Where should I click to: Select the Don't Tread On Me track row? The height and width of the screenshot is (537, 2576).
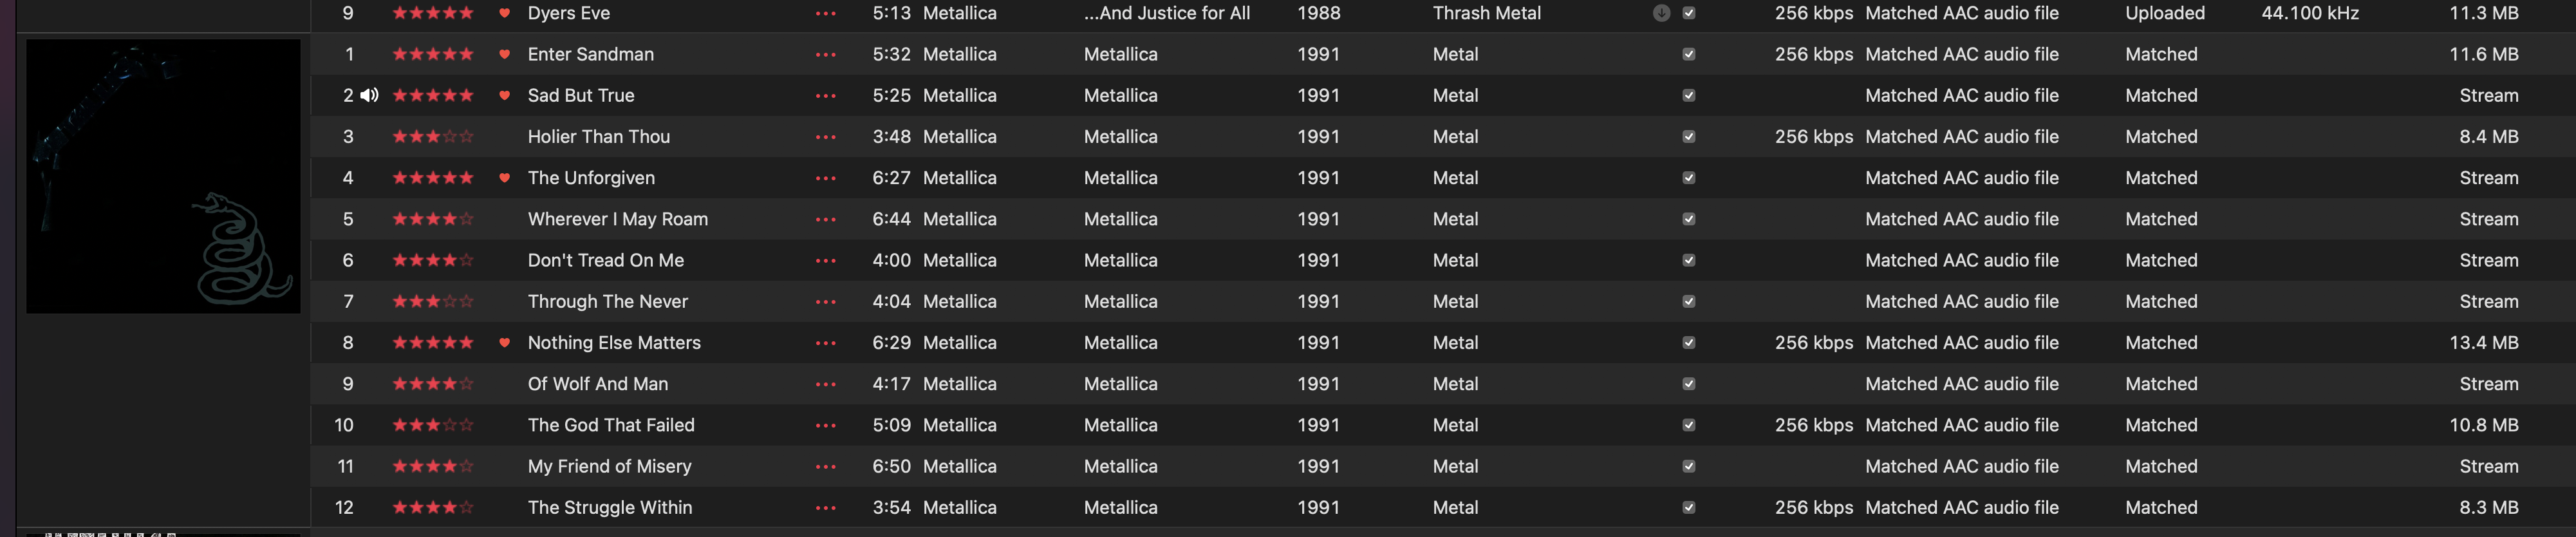pos(1443,260)
